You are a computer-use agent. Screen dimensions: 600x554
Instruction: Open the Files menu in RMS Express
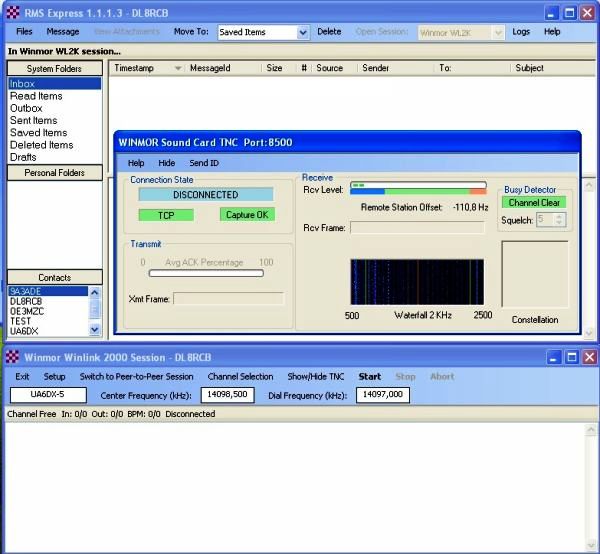pos(24,32)
